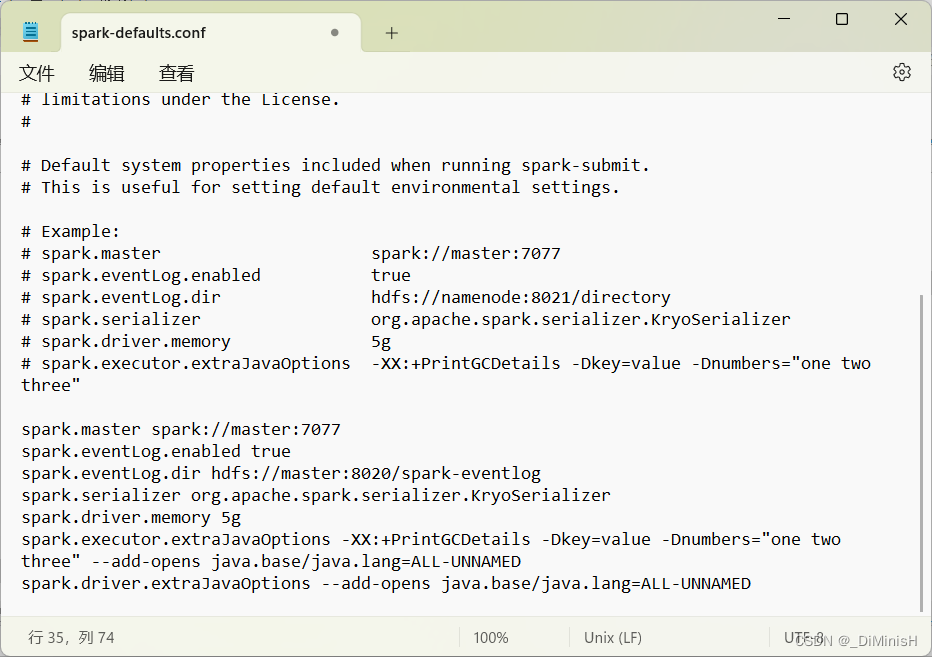Maximize the Notepad window
The width and height of the screenshot is (932, 657).
pyautogui.click(x=842, y=19)
